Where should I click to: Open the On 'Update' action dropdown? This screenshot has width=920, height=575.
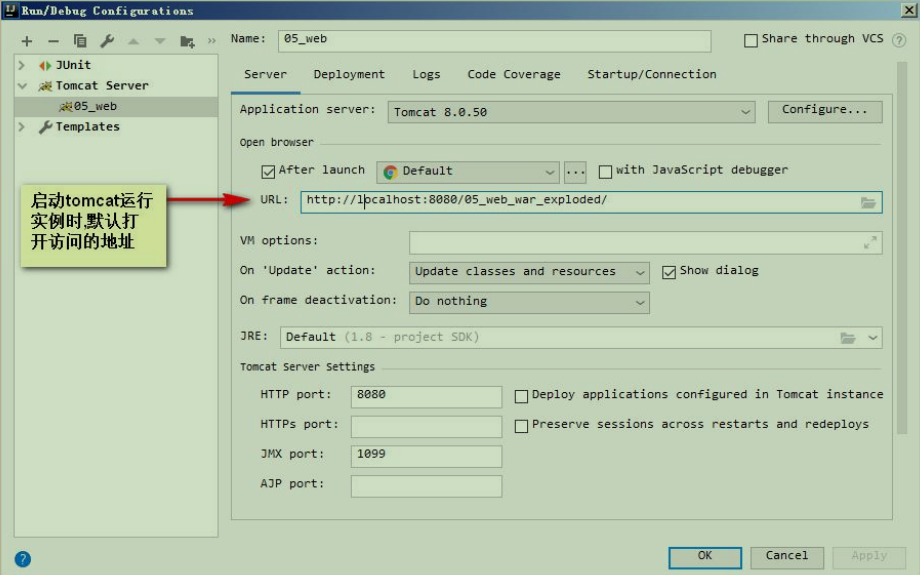click(529, 272)
